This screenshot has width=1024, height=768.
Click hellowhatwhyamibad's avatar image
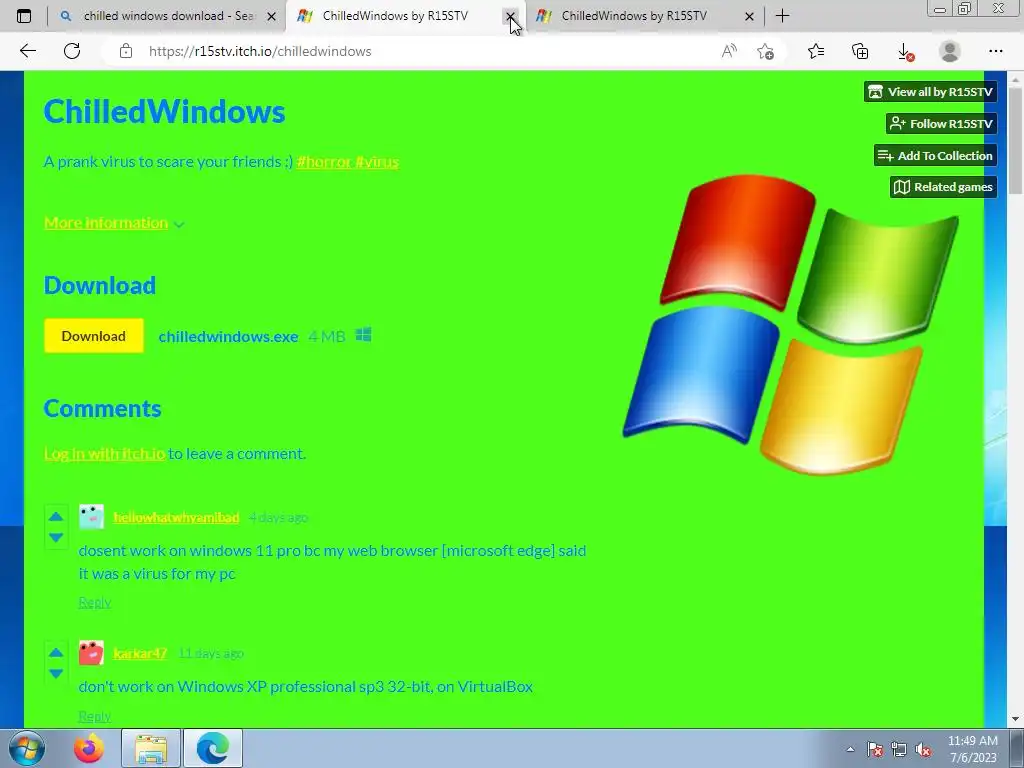tap(91, 517)
